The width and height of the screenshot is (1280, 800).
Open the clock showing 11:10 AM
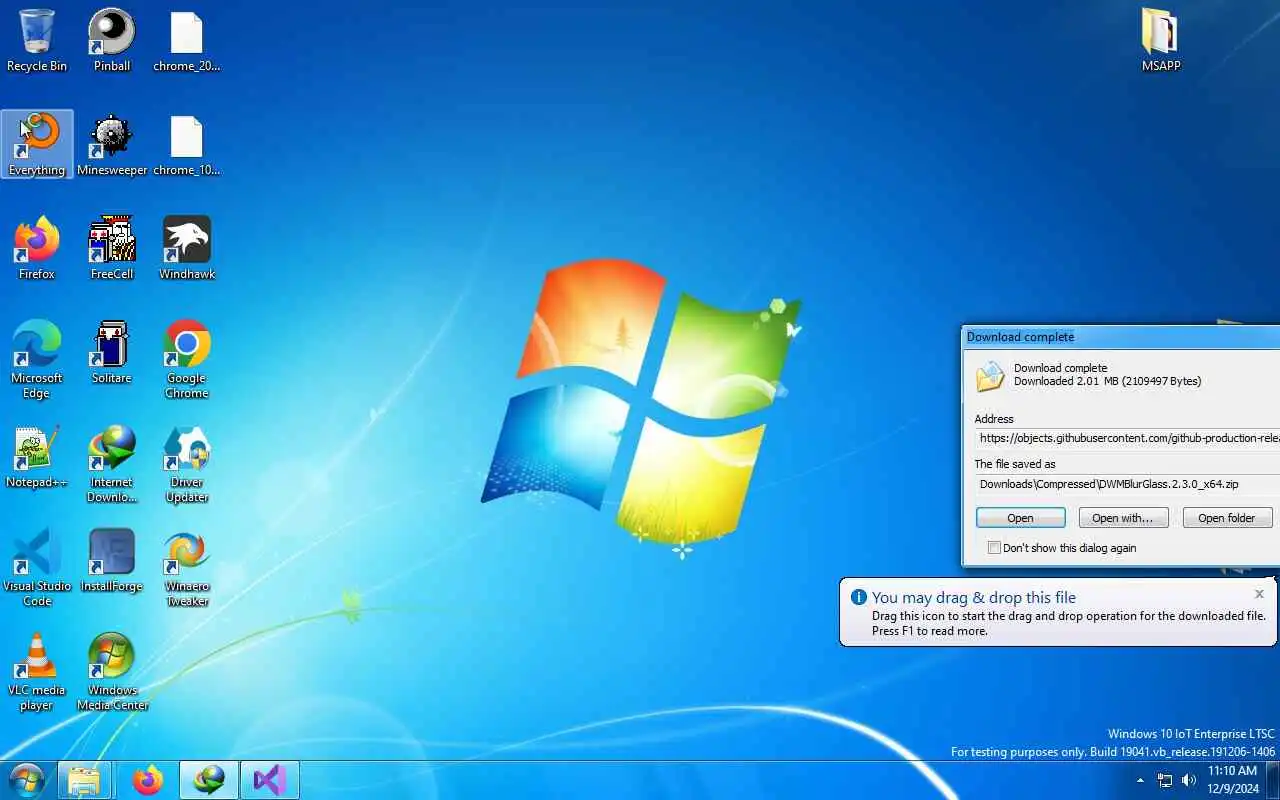(x=1232, y=780)
